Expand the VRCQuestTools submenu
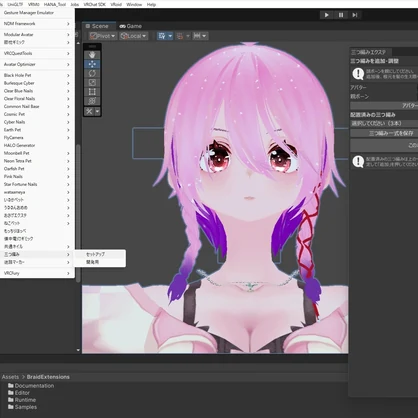This screenshot has height=418, width=418. coord(37,53)
